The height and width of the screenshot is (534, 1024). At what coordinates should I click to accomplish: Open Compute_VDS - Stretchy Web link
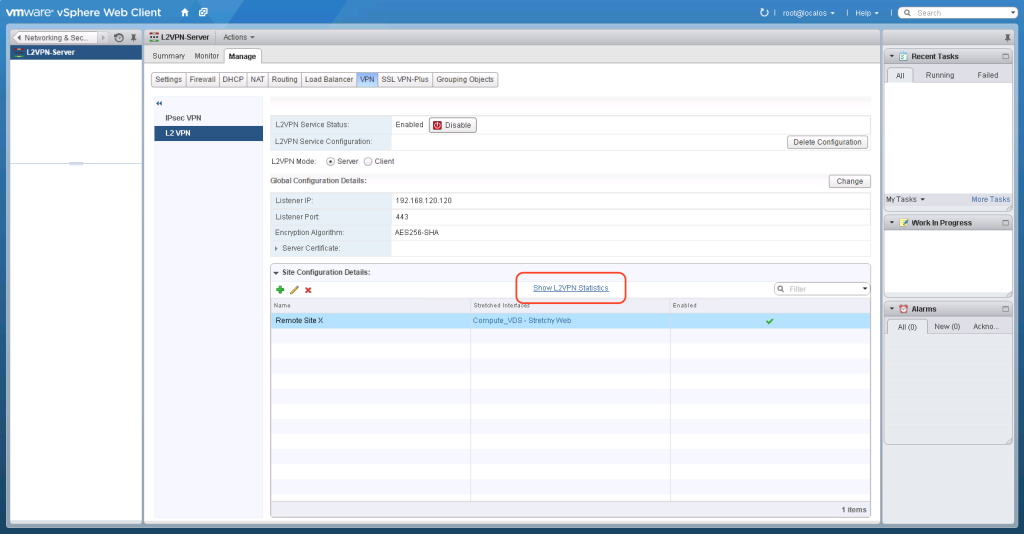pyautogui.click(x=522, y=321)
